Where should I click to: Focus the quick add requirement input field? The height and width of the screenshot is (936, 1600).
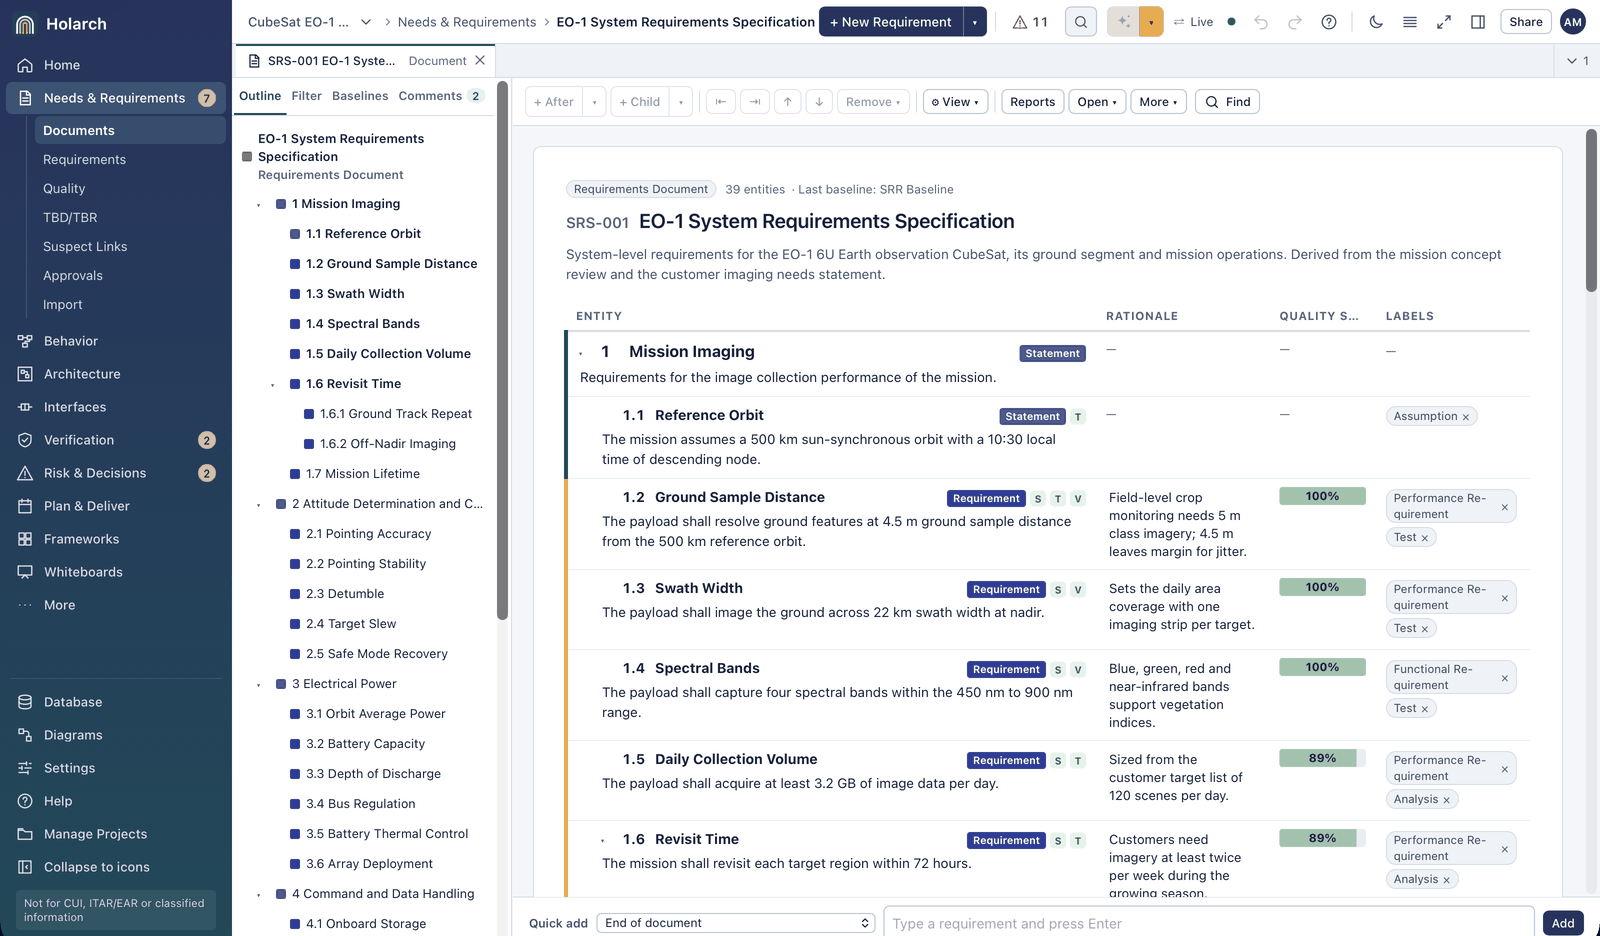point(1209,923)
